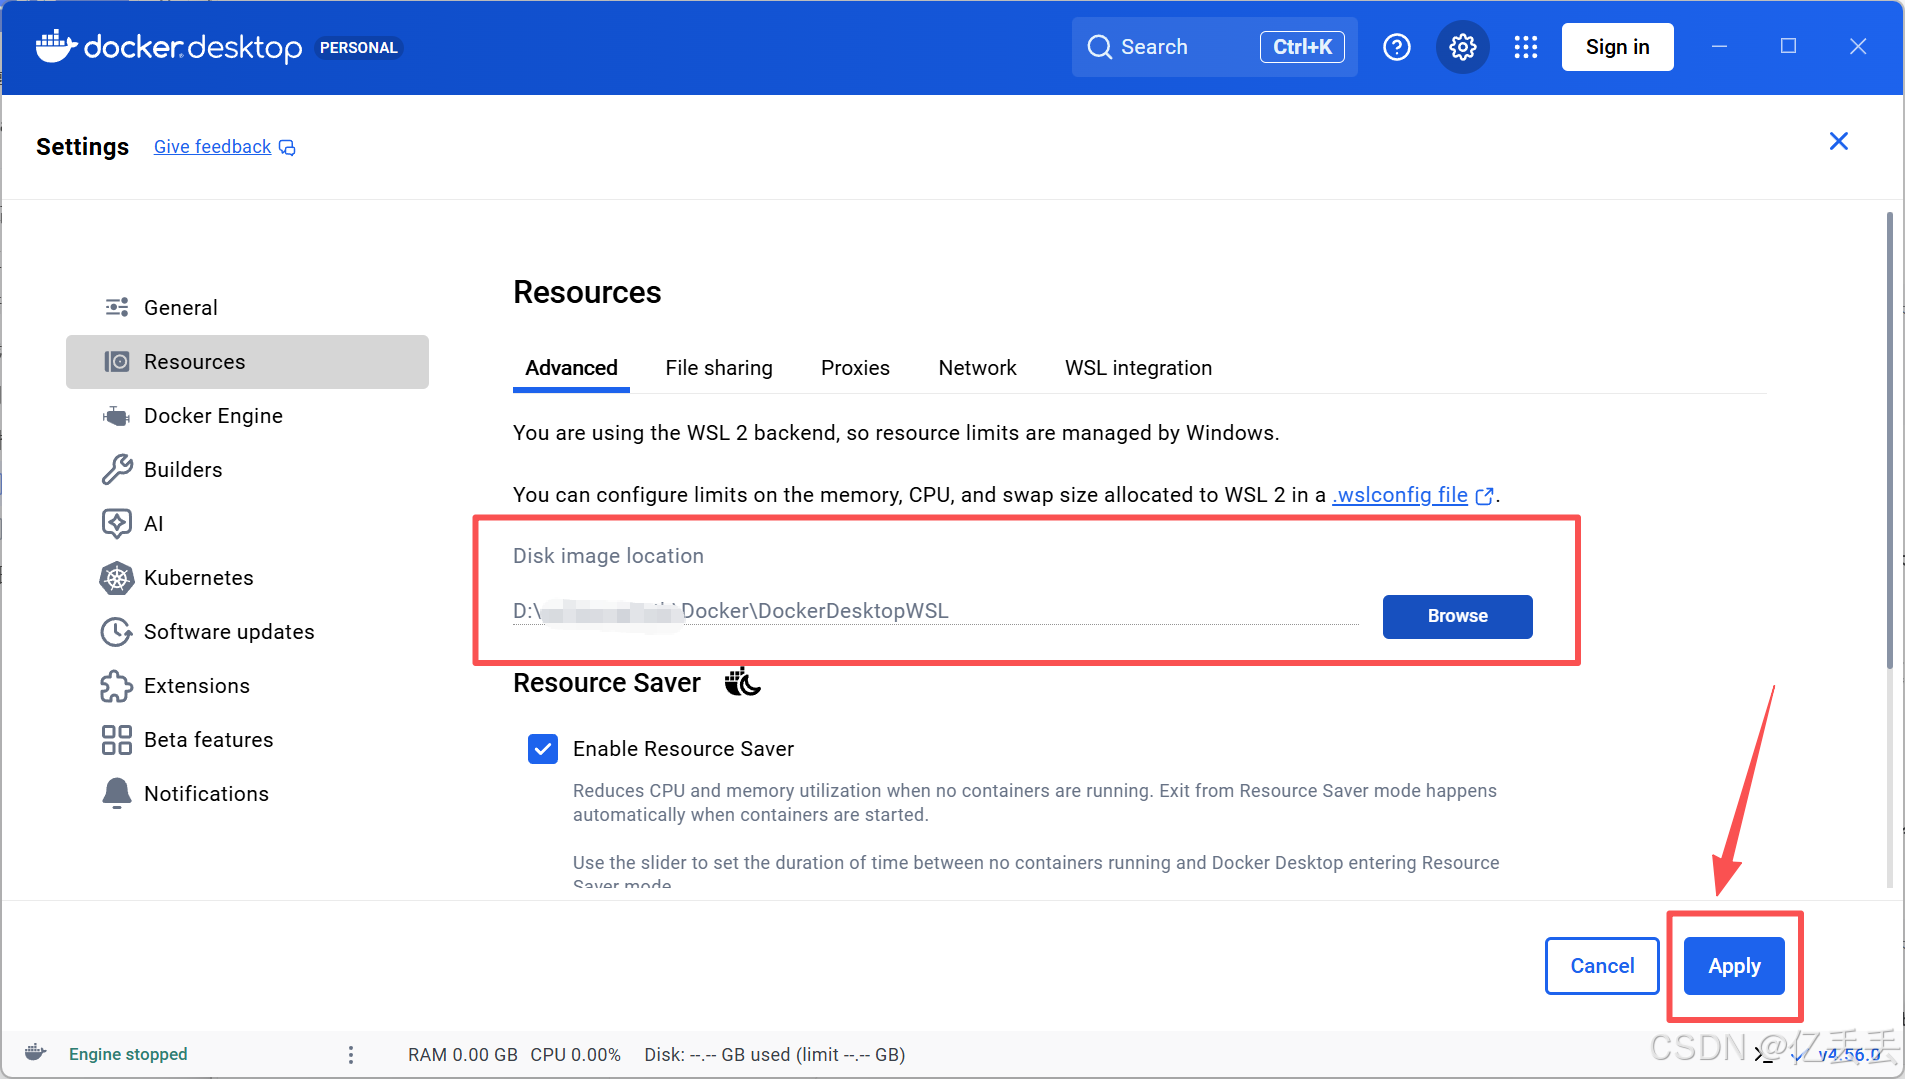Click the Engine stopped status text

click(128, 1054)
